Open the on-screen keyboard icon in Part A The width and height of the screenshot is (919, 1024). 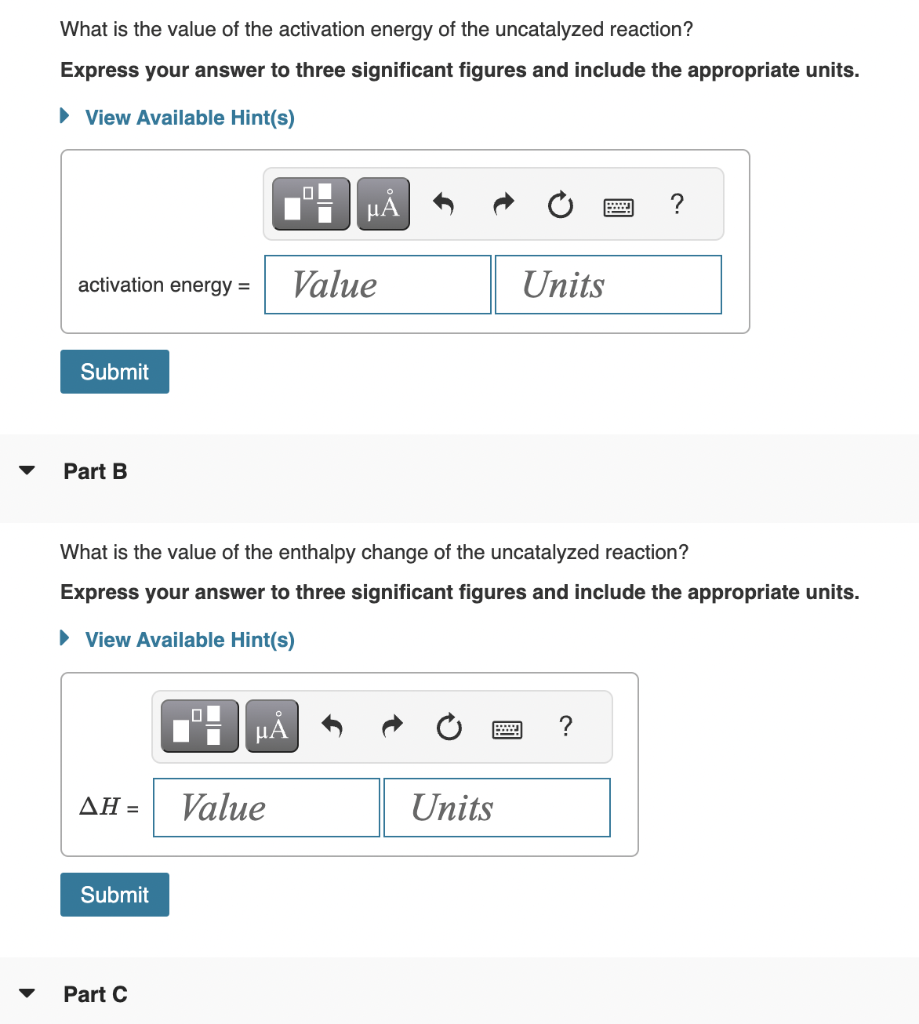tap(618, 206)
